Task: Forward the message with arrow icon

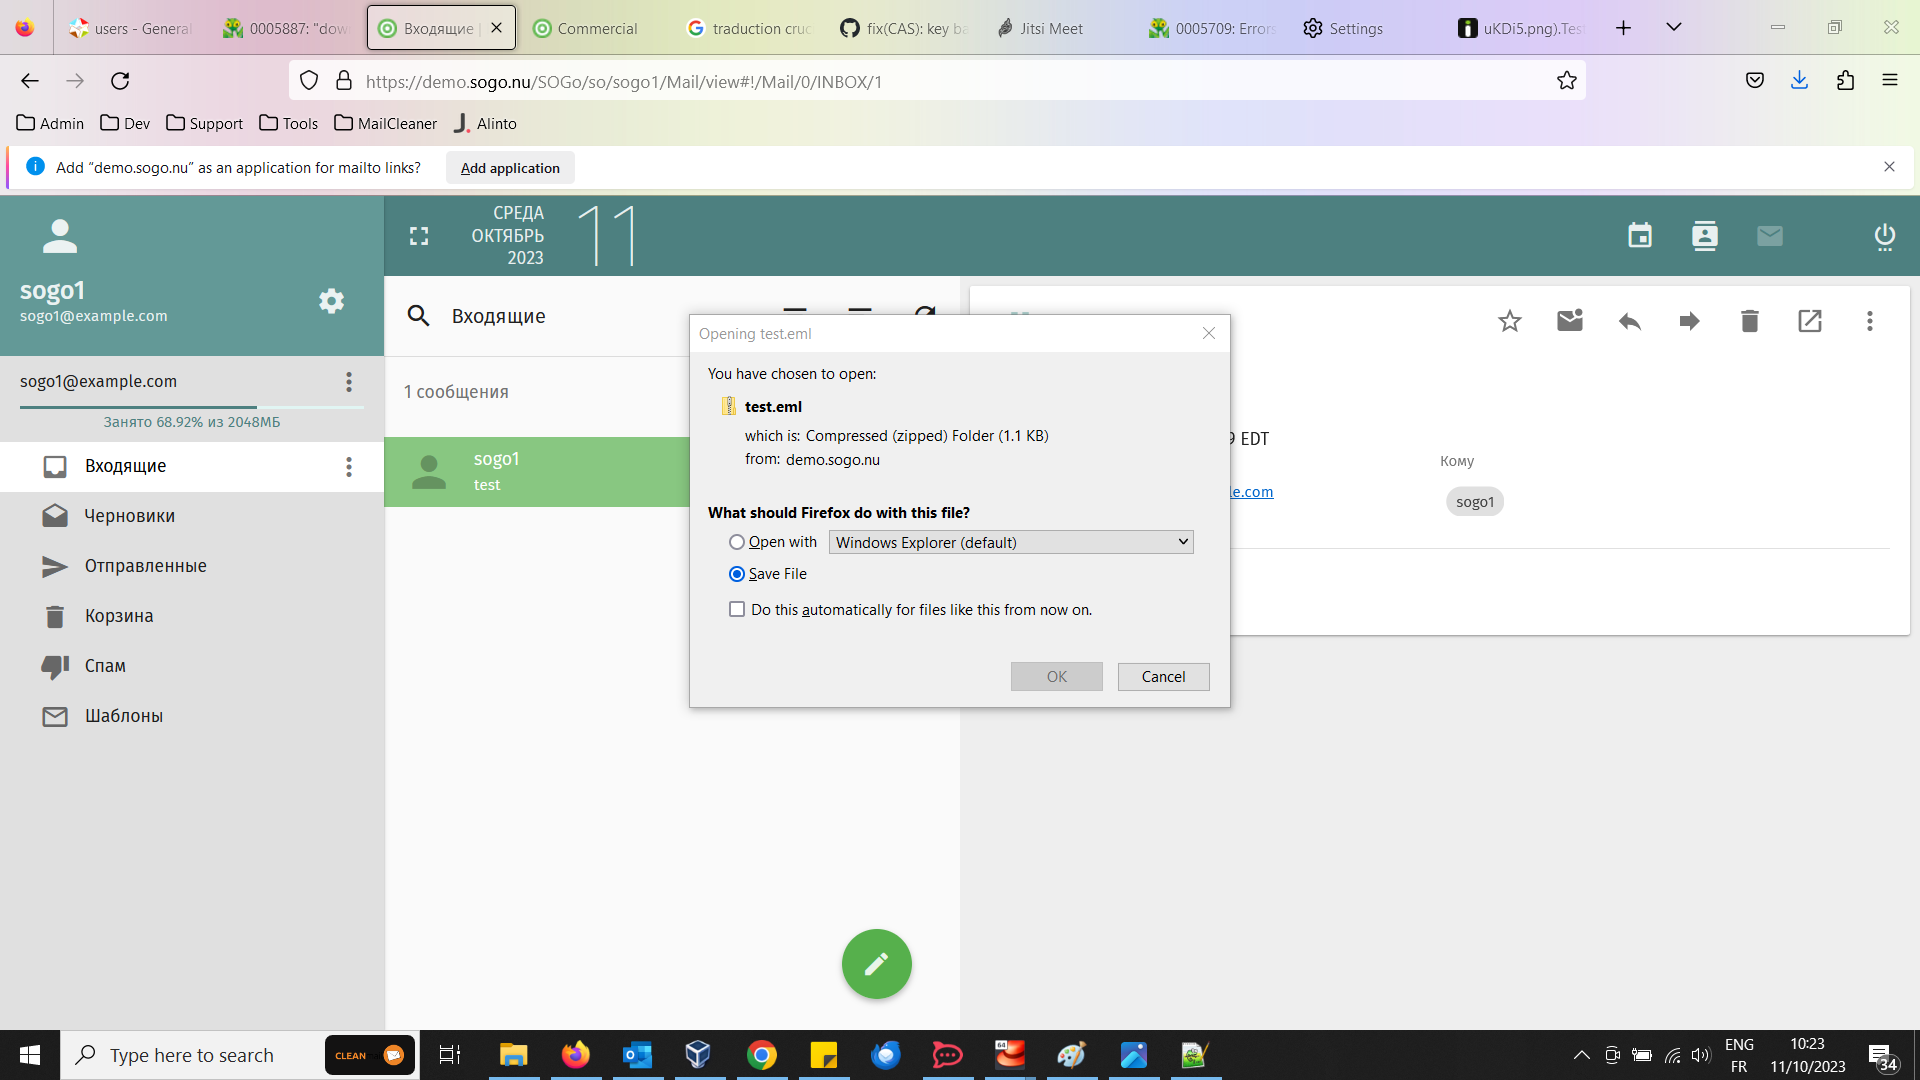Action: click(x=1689, y=321)
